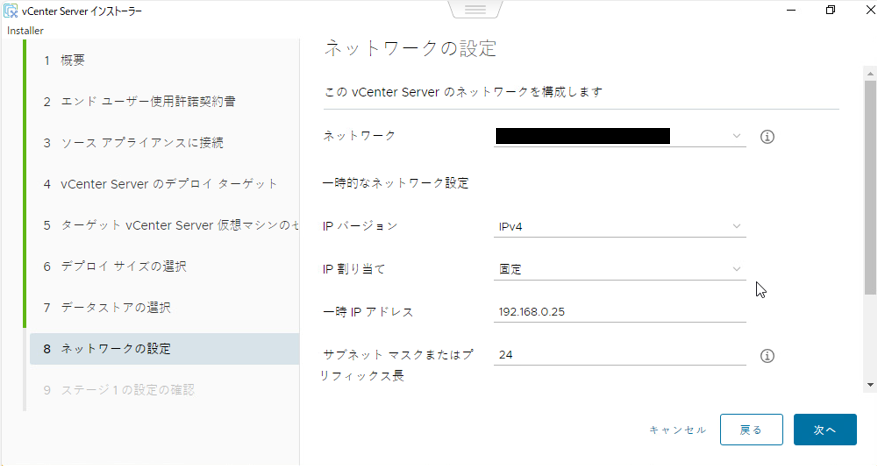
Task: Click the vCenter Server installer title icon
Action: click(x=11, y=11)
